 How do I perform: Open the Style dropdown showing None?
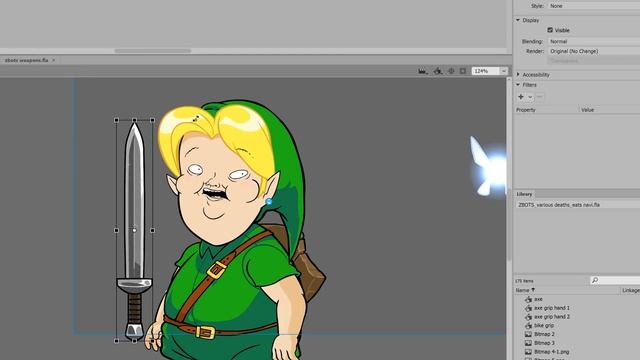coord(594,6)
